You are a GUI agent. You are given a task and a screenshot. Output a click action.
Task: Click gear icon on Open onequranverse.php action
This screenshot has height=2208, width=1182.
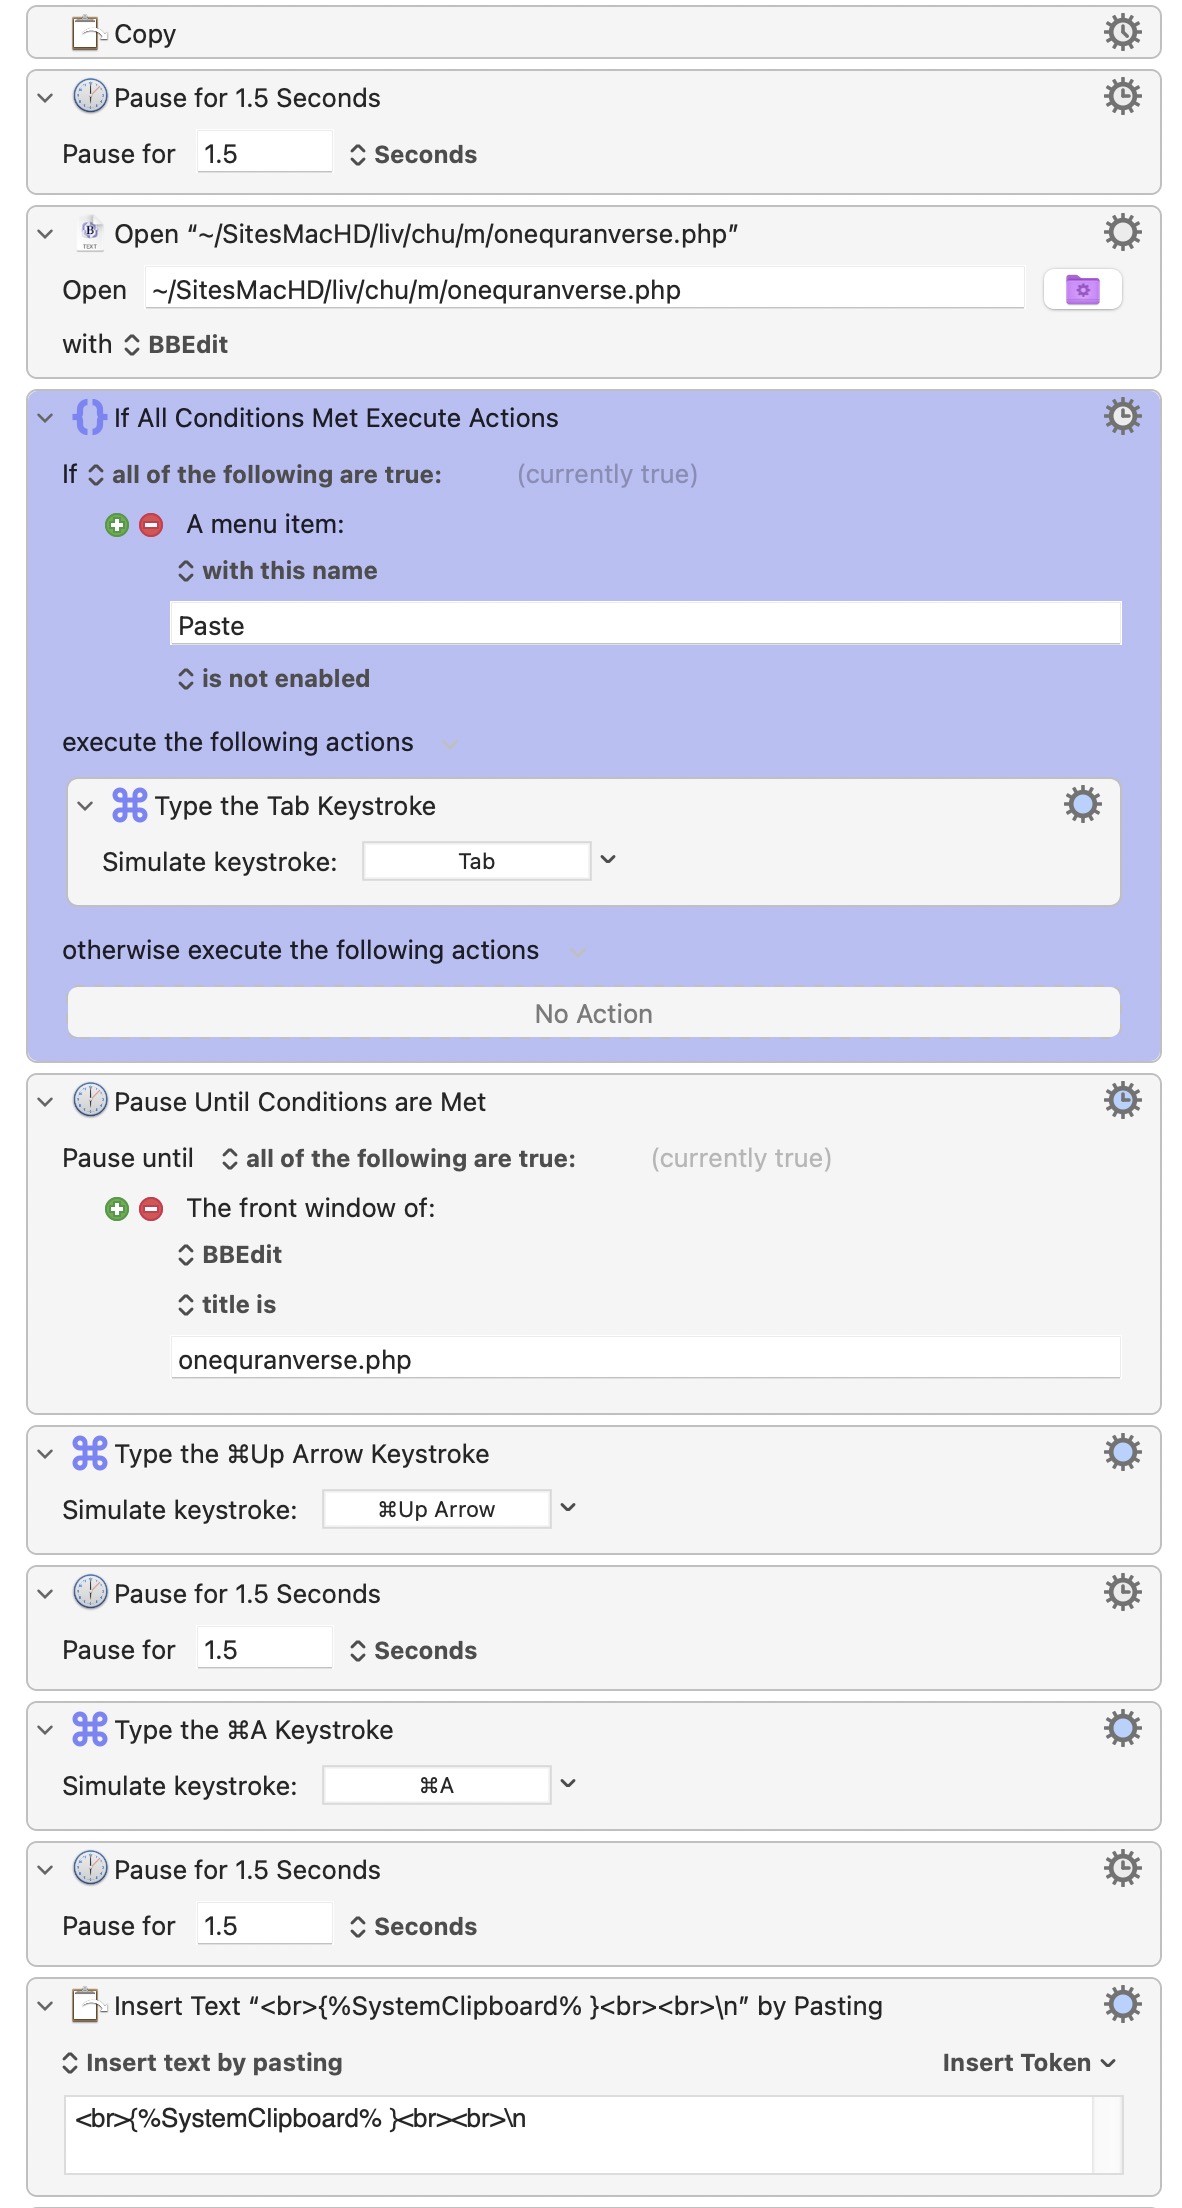click(x=1122, y=232)
